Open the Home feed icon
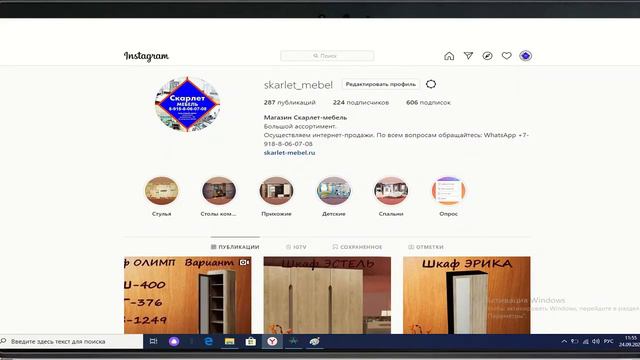 click(x=449, y=56)
